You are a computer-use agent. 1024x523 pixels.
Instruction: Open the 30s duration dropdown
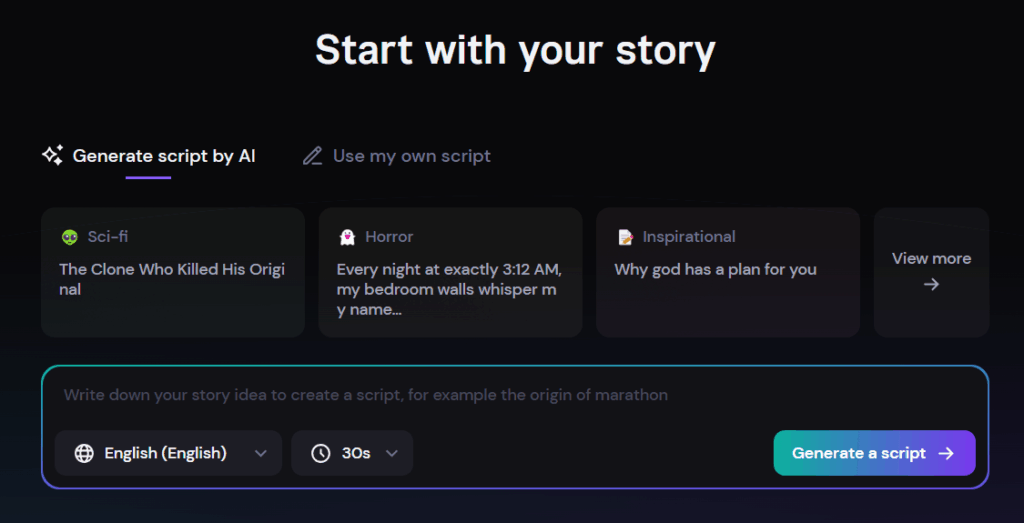352,453
